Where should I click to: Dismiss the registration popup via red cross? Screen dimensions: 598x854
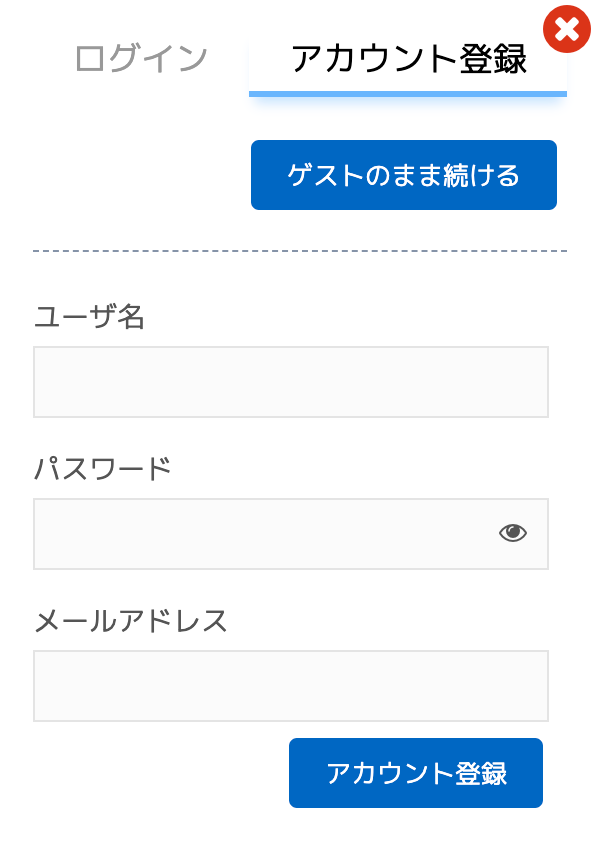[x=566, y=29]
